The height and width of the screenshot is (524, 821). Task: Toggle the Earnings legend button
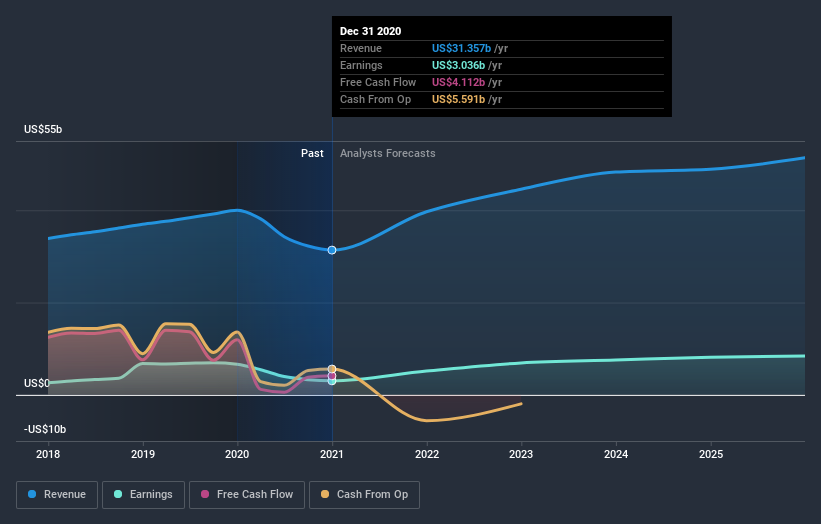pyautogui.click(x=143, y=495)
